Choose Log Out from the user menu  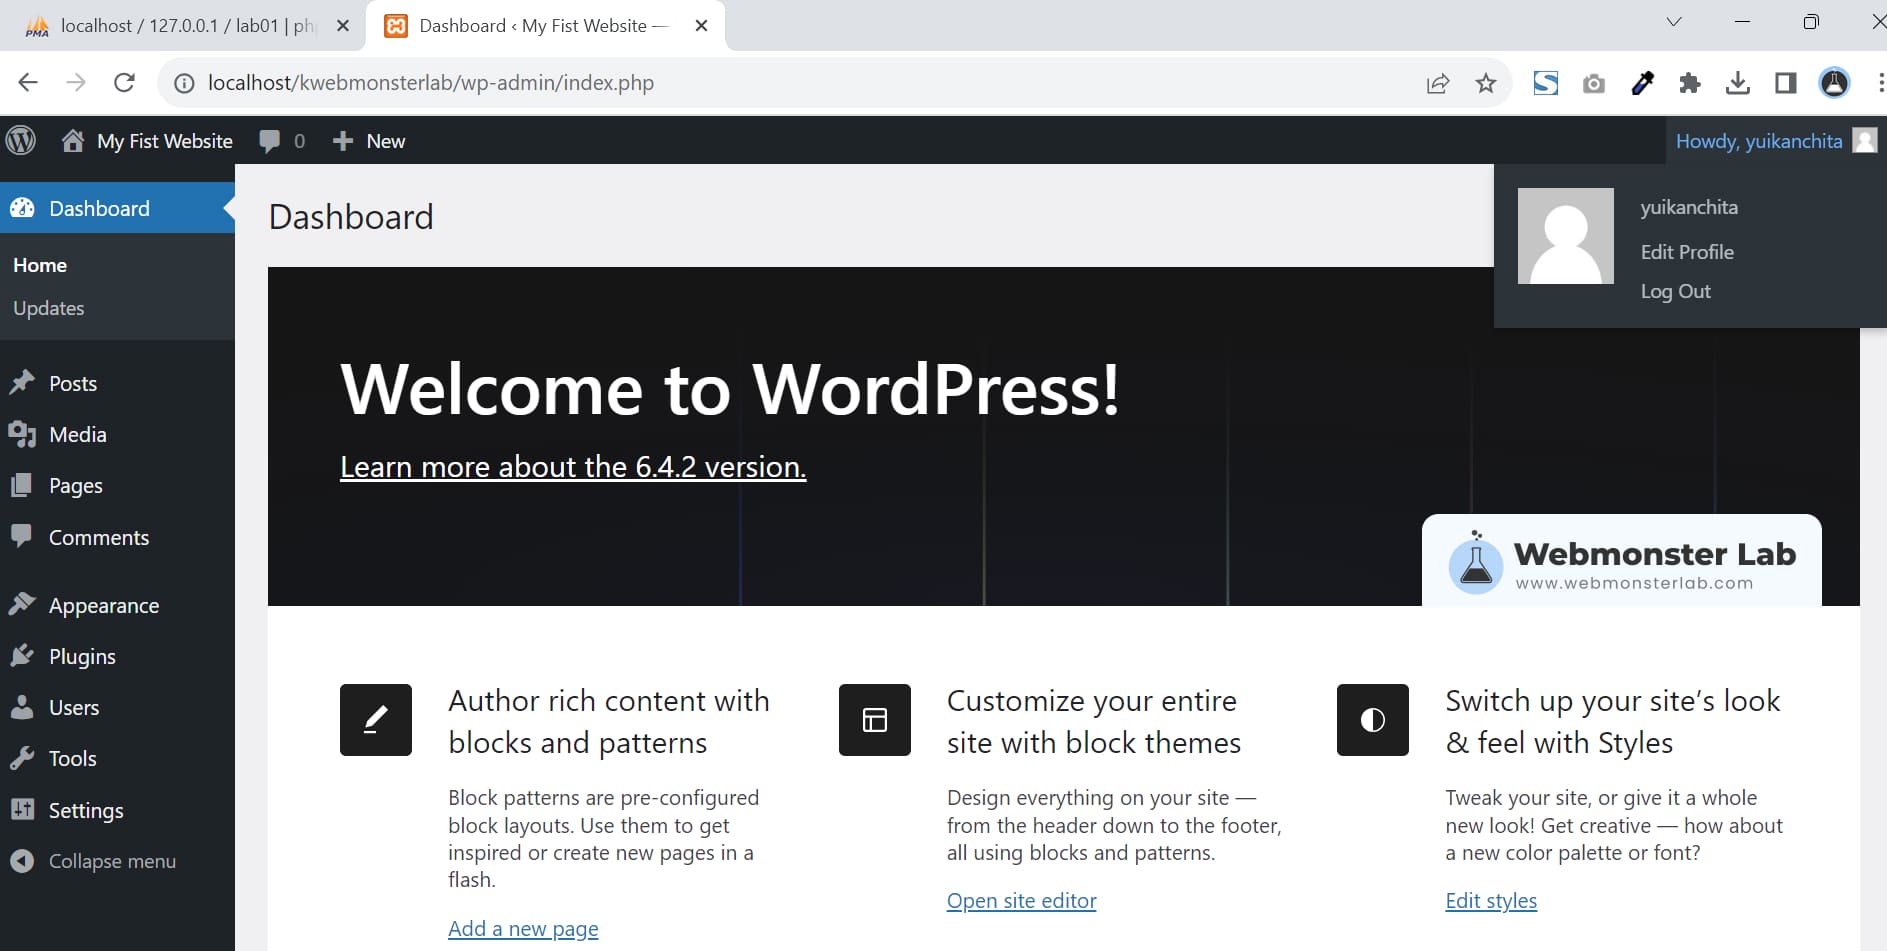tap(1675, 291)
